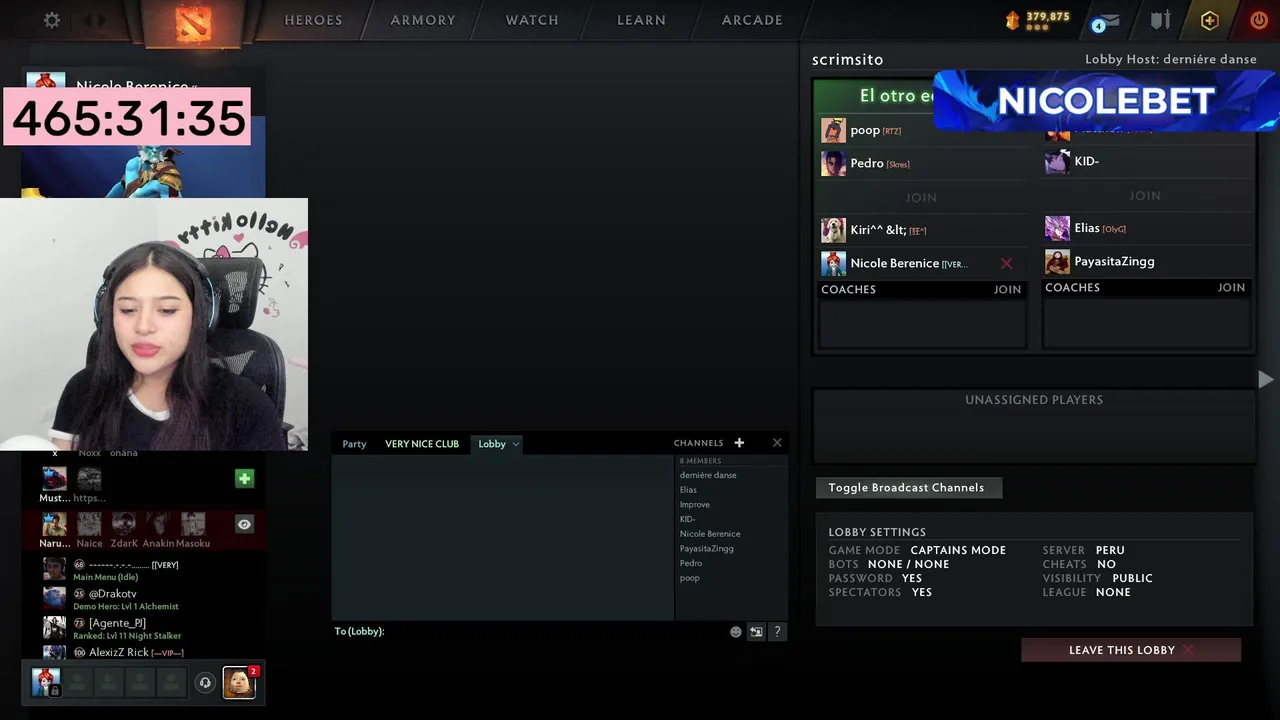Click poop's avatar in lobby team
The image size is (1280, 720).
coord(833,130)
